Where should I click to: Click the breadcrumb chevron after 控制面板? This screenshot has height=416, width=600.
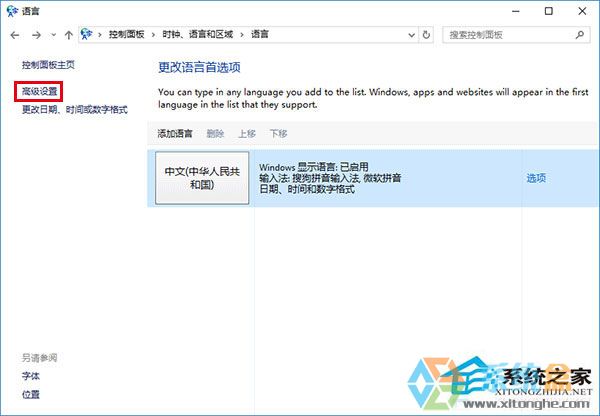(153, 35)
